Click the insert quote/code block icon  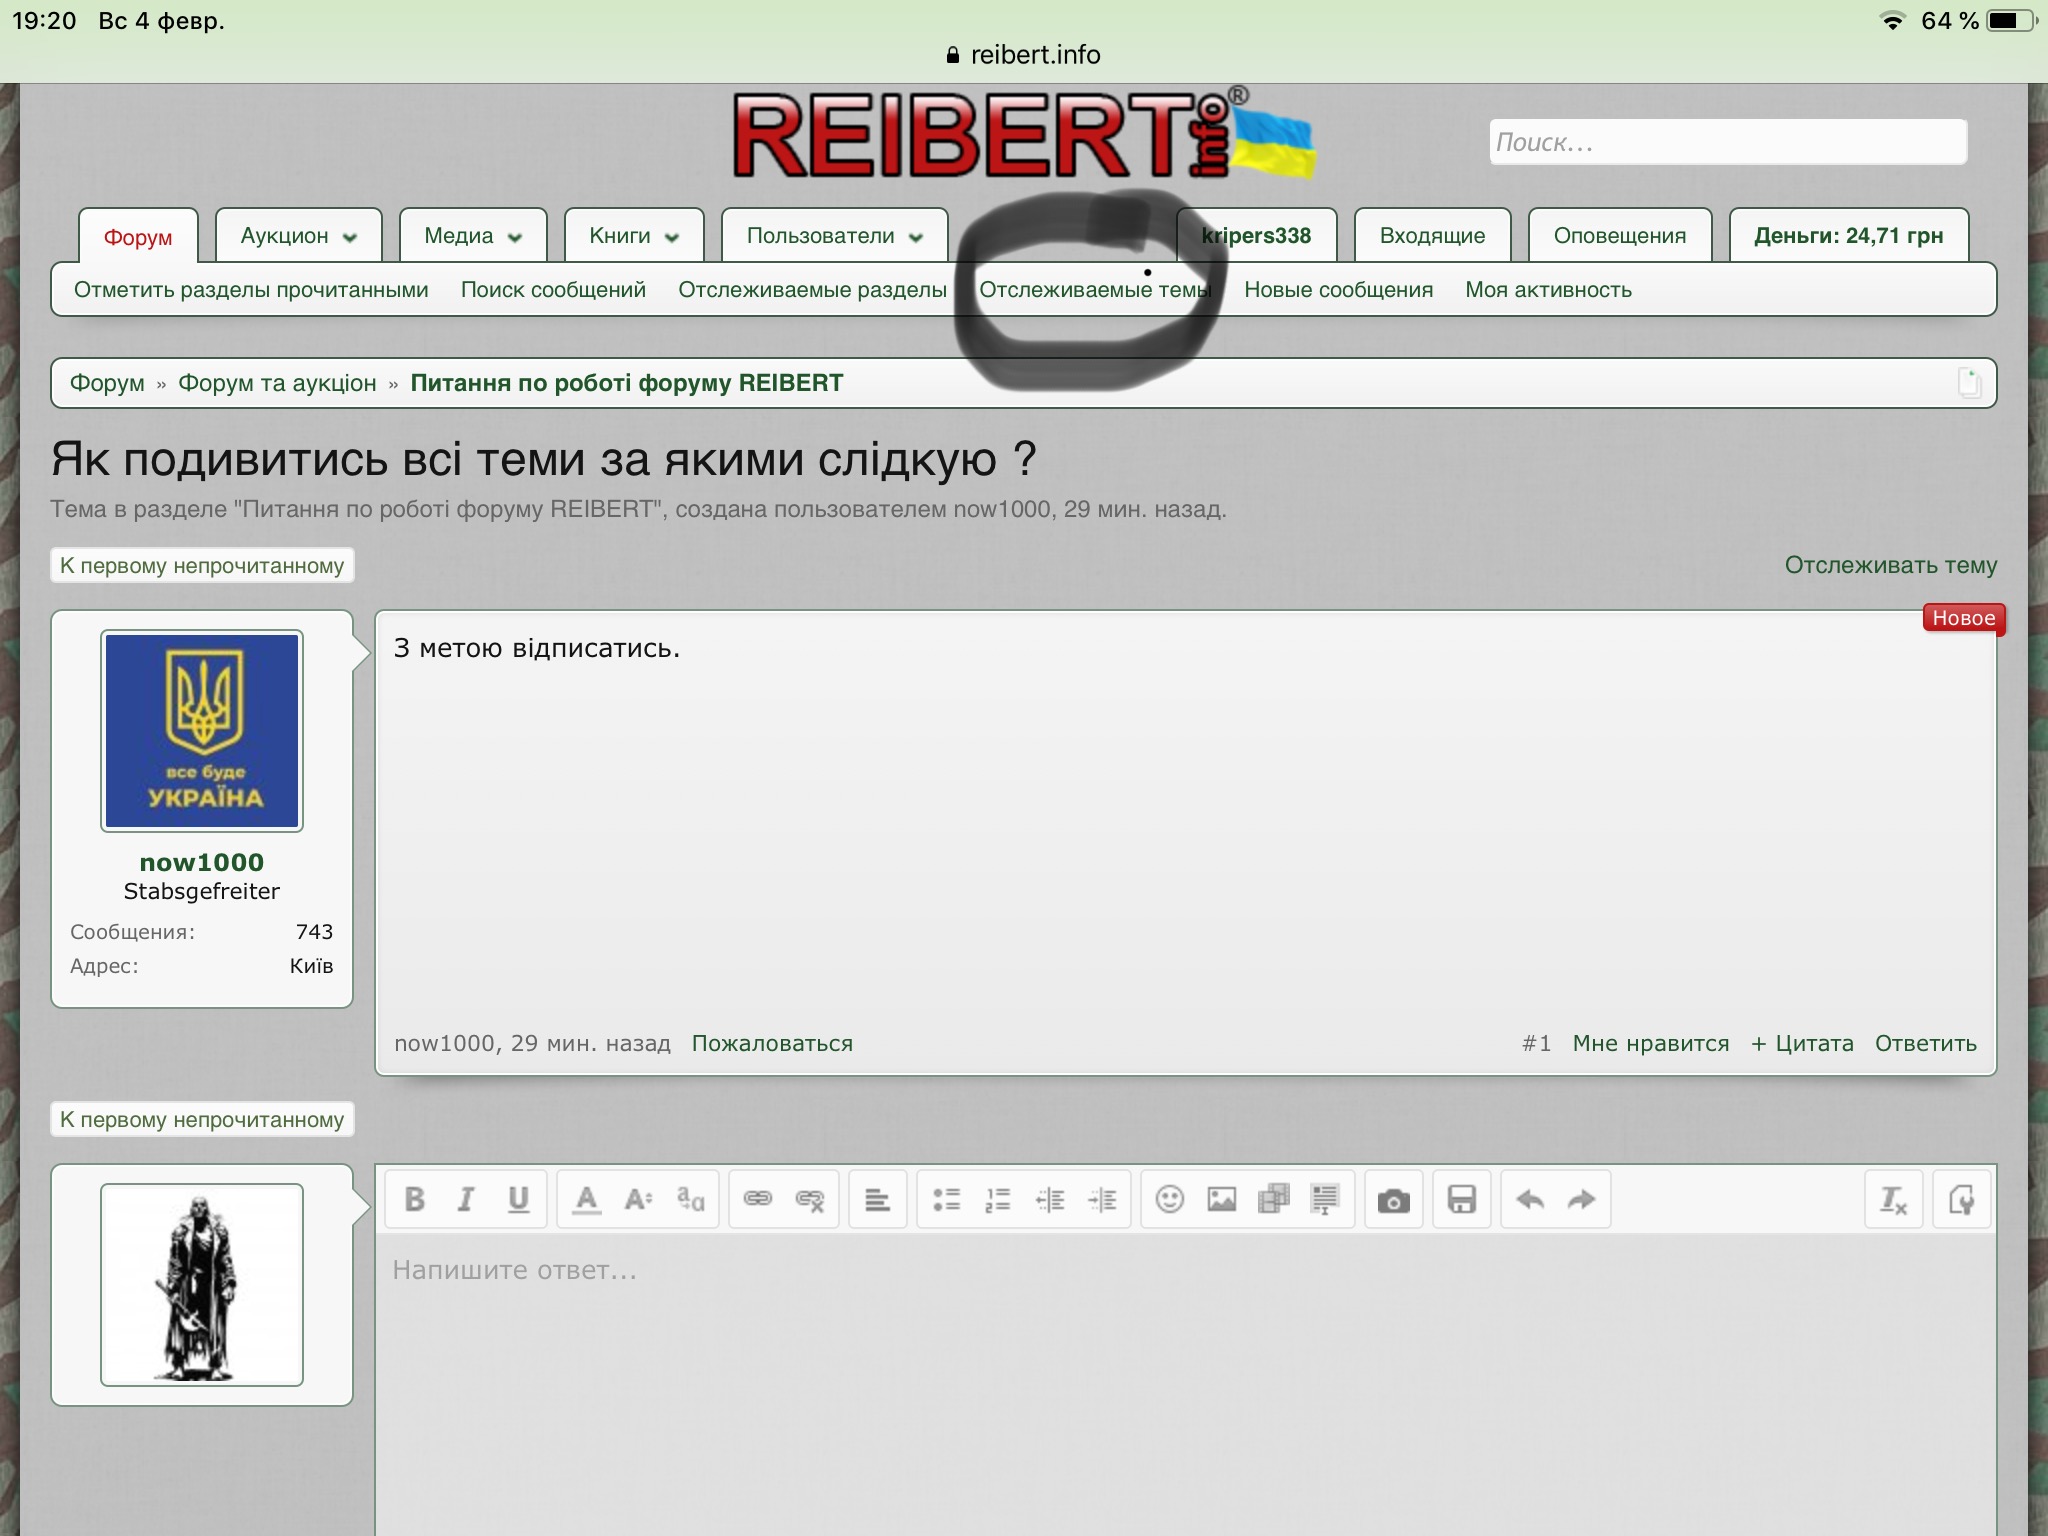(1325, 1199)
